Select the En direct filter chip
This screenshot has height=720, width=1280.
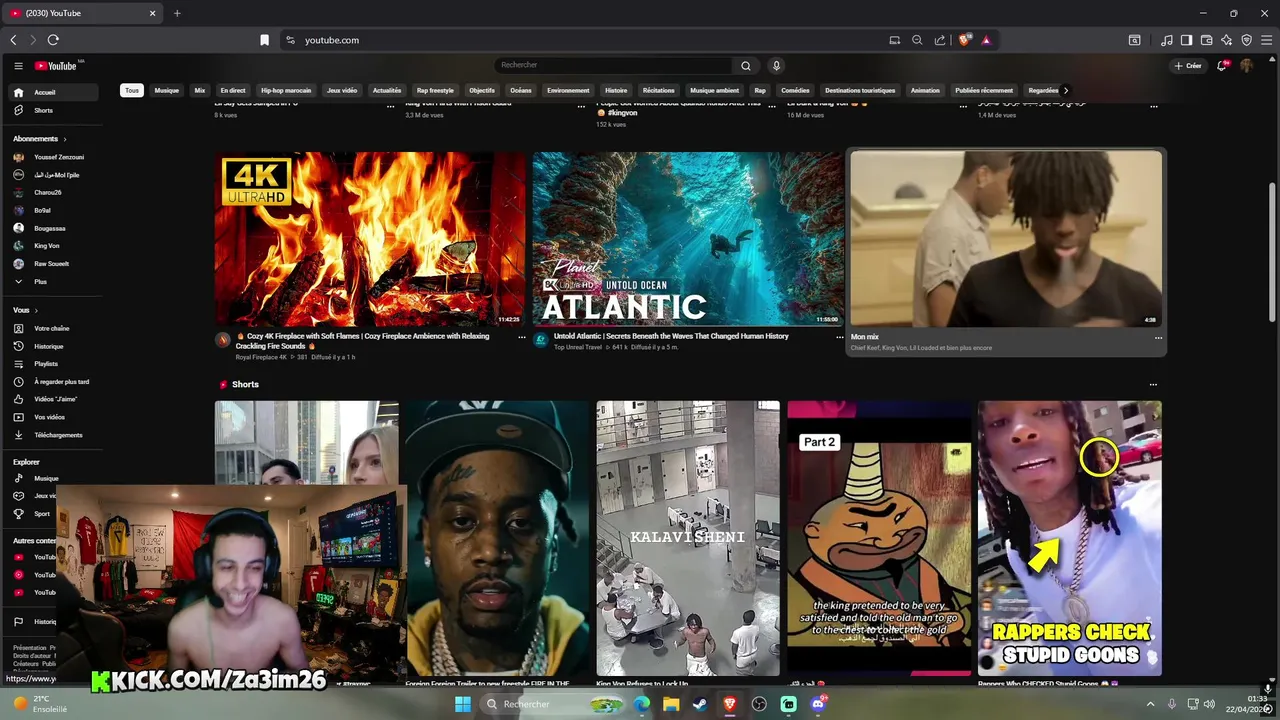point(233,90)
